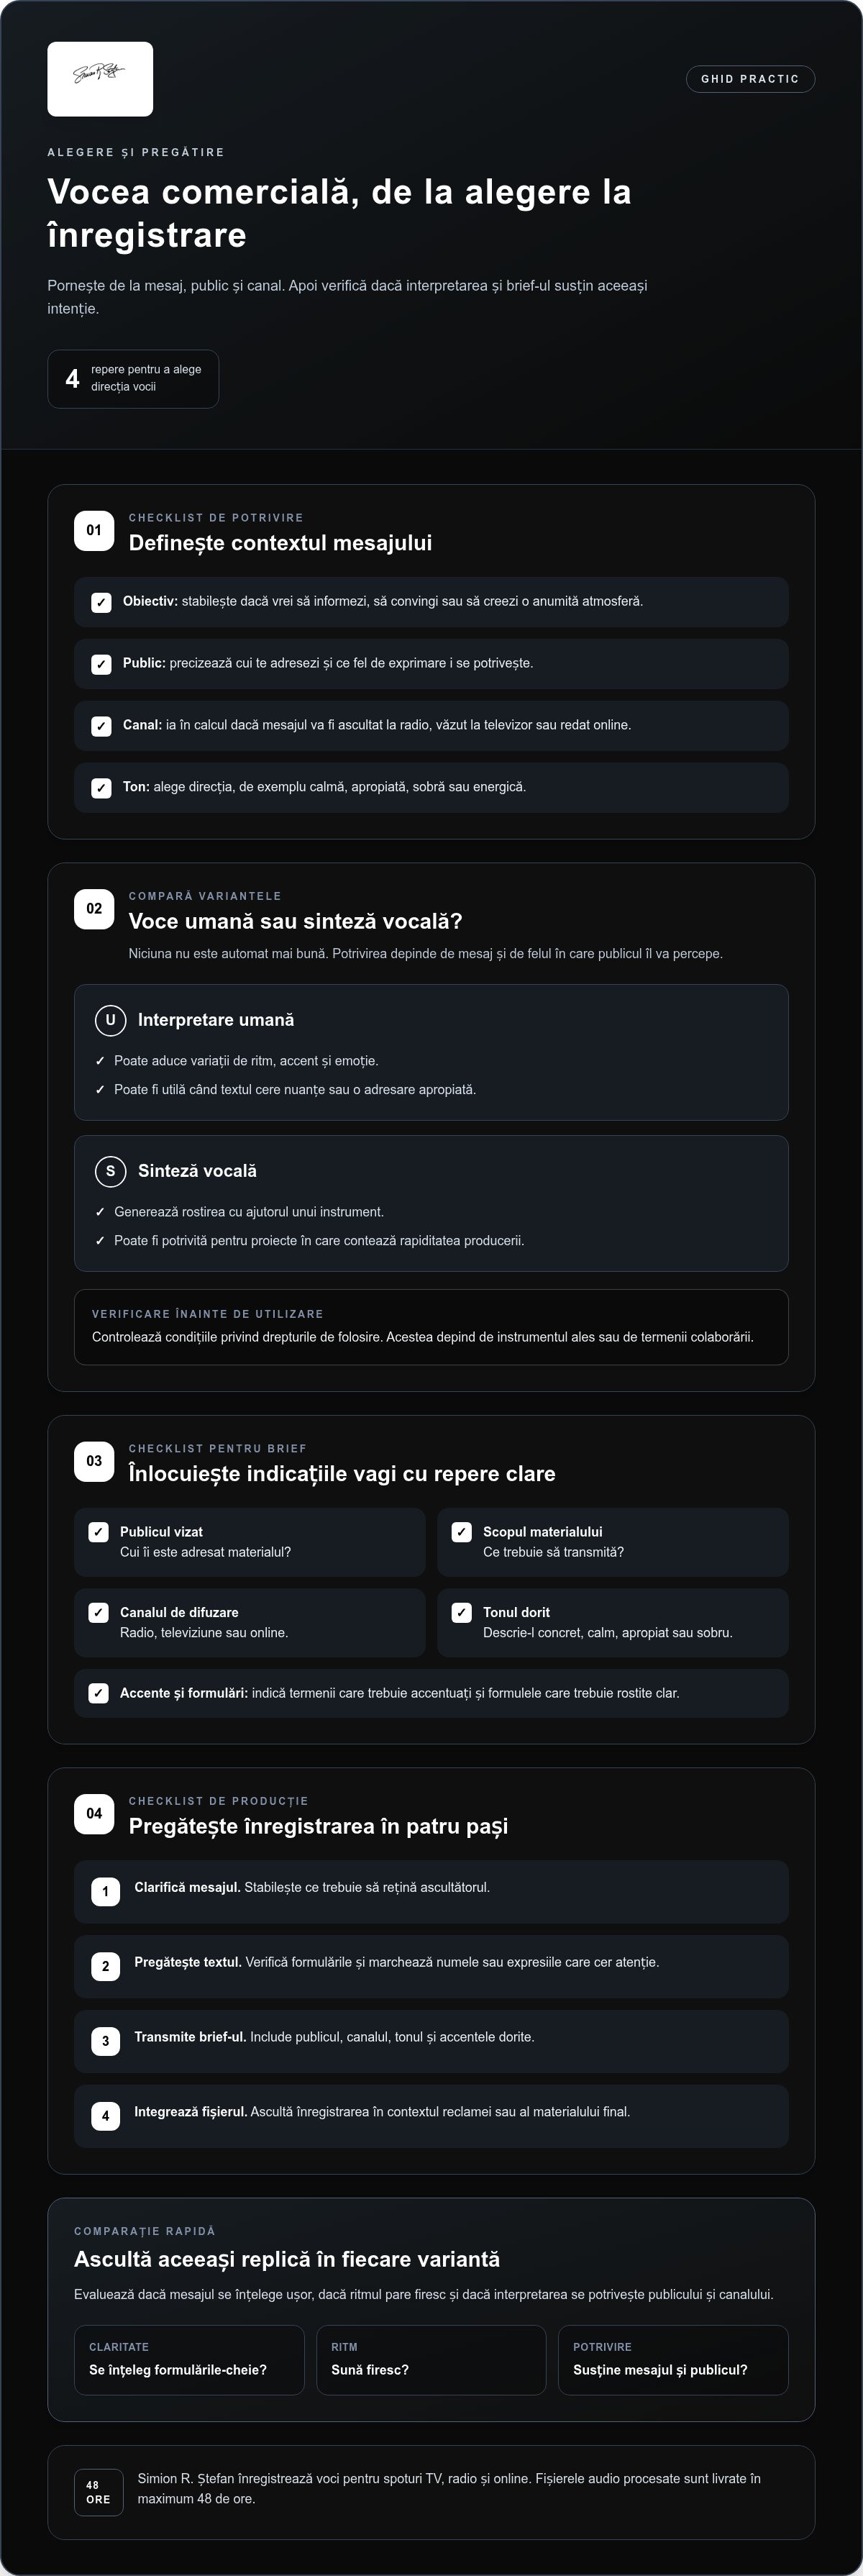This screenshot has height=2576, width=863.
Task: Click the 02 section number badge
Action: coord(94,909)
